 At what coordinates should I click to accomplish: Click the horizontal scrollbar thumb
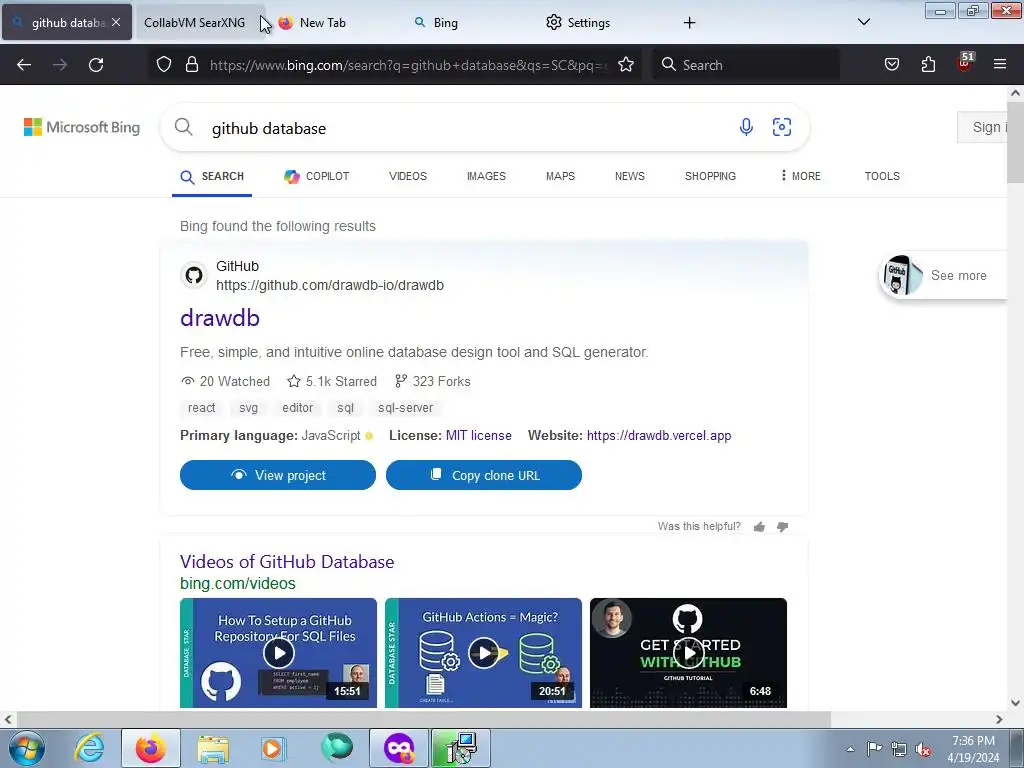tap(423, 719)
